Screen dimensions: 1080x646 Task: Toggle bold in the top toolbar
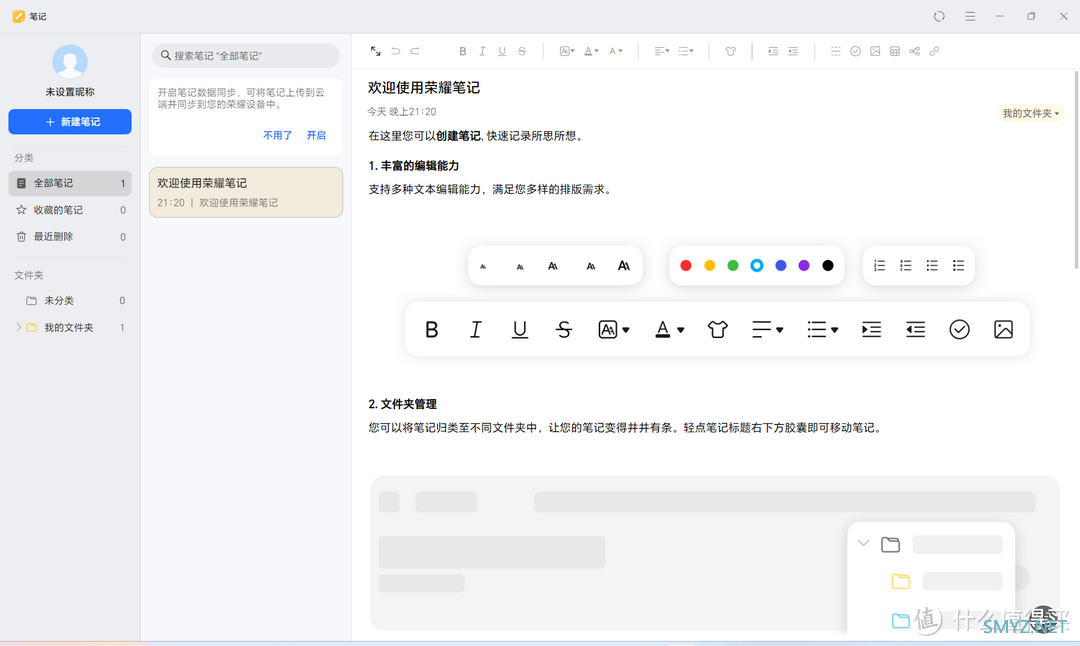pos(463,51)
